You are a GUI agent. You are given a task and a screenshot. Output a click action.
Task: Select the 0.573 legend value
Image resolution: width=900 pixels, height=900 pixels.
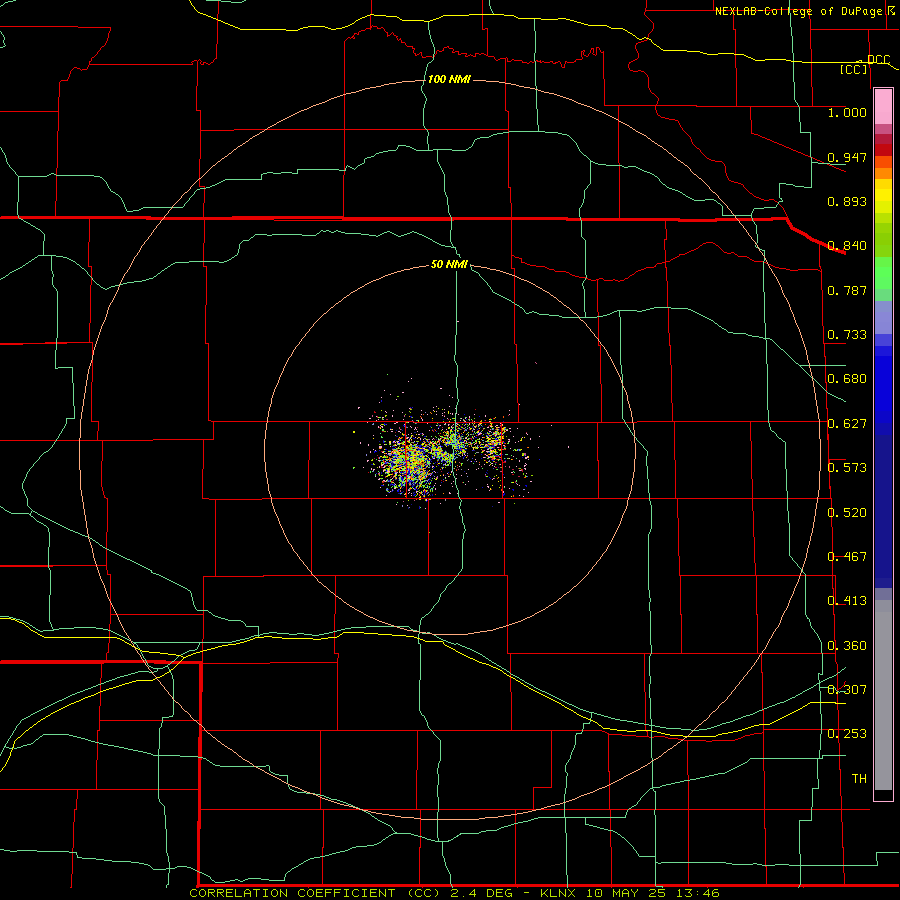[847, 468]
